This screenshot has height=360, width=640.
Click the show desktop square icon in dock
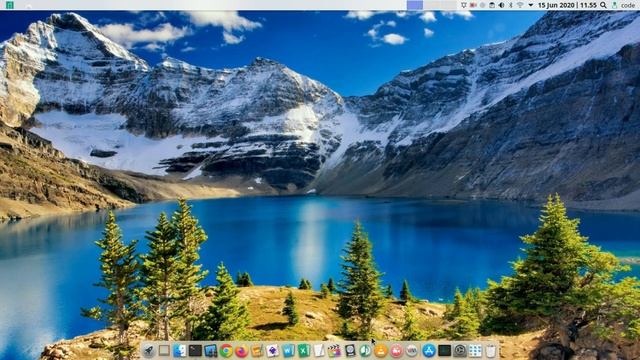tap(164, 350)
